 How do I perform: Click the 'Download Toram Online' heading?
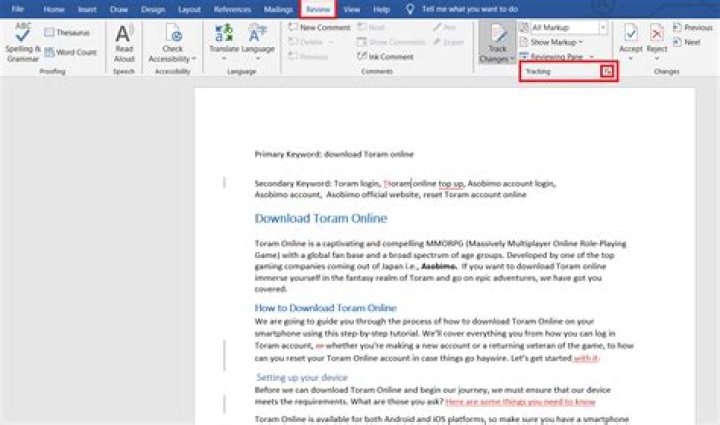click(x=321, y=218)
